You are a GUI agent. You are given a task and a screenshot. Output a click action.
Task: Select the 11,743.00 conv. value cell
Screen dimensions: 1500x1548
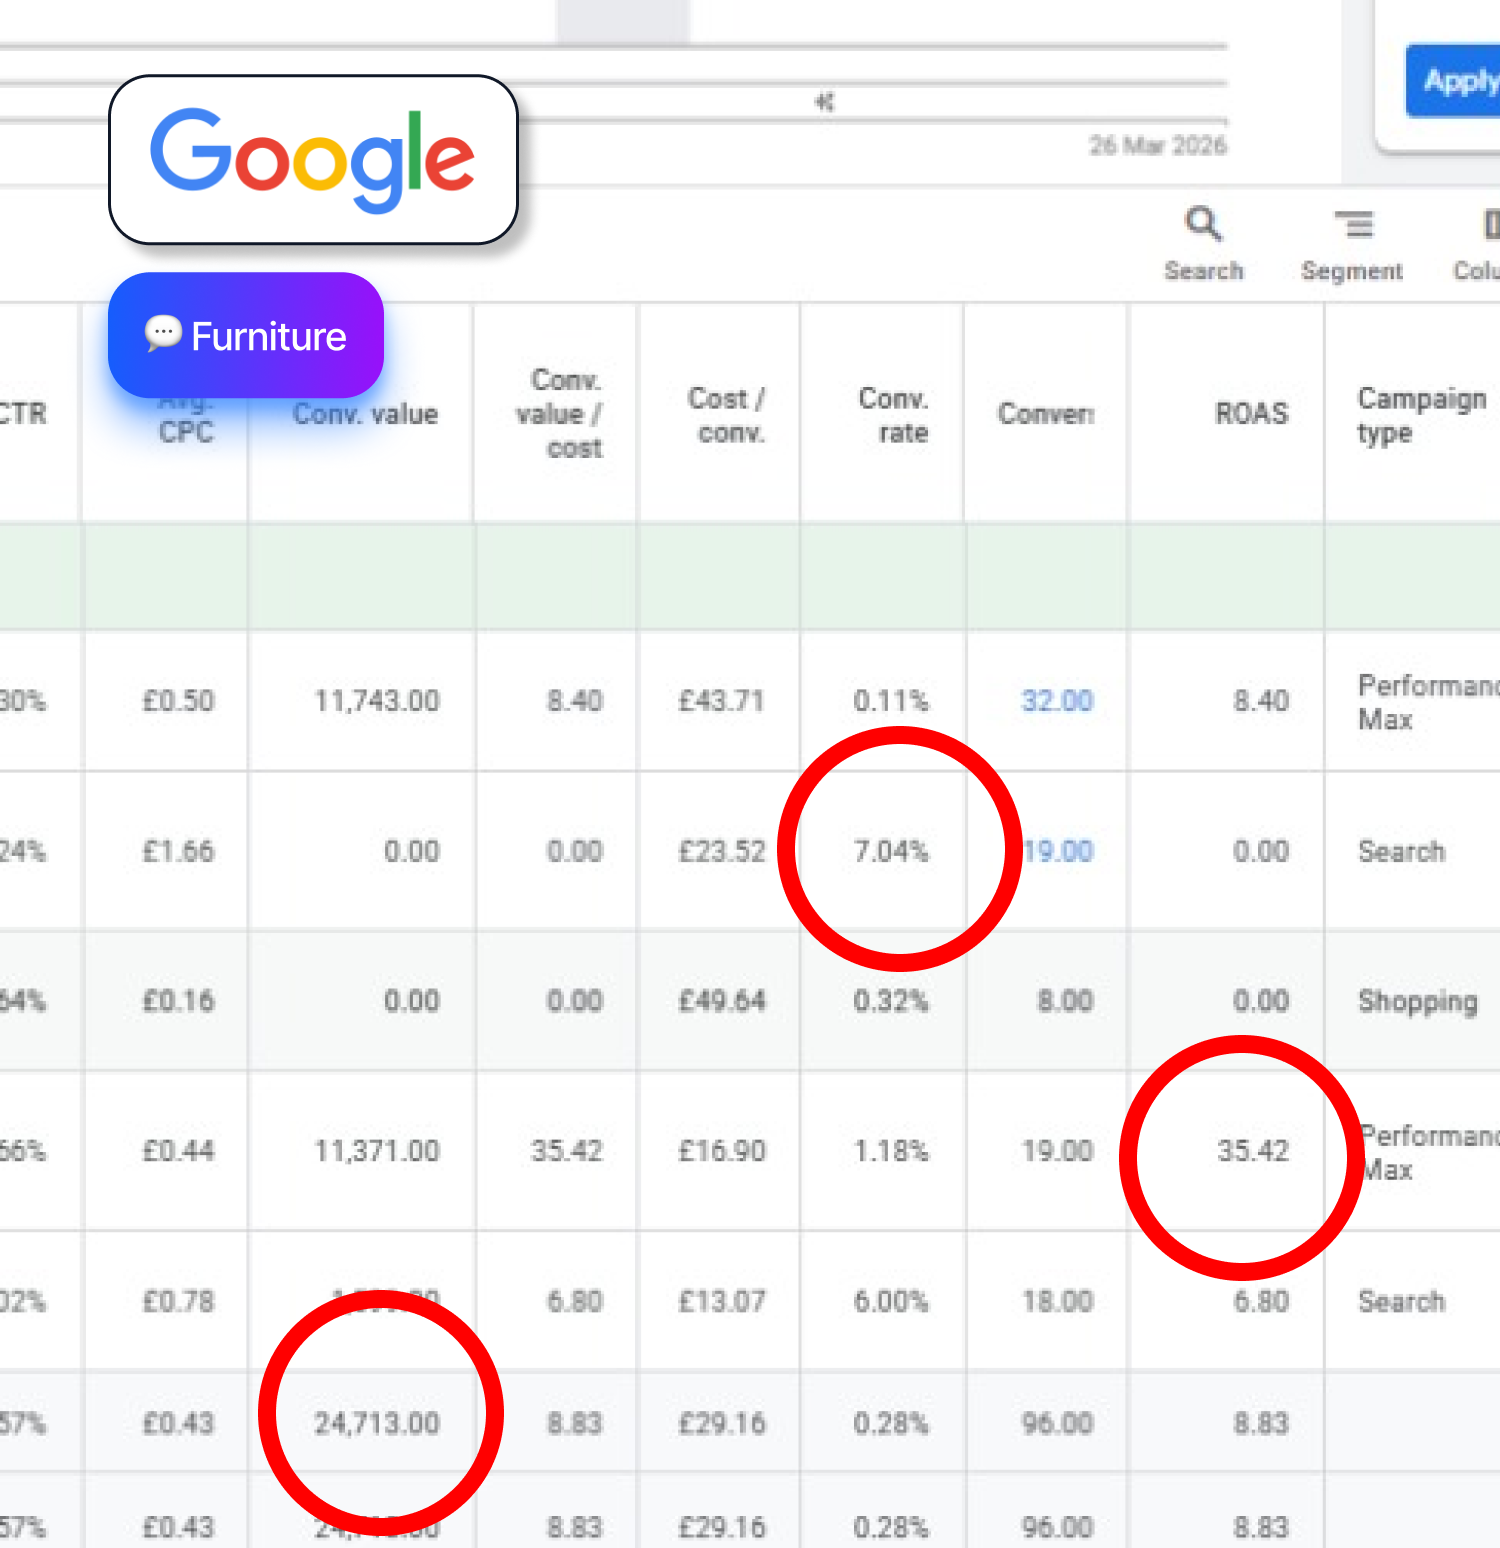[377, 701]
